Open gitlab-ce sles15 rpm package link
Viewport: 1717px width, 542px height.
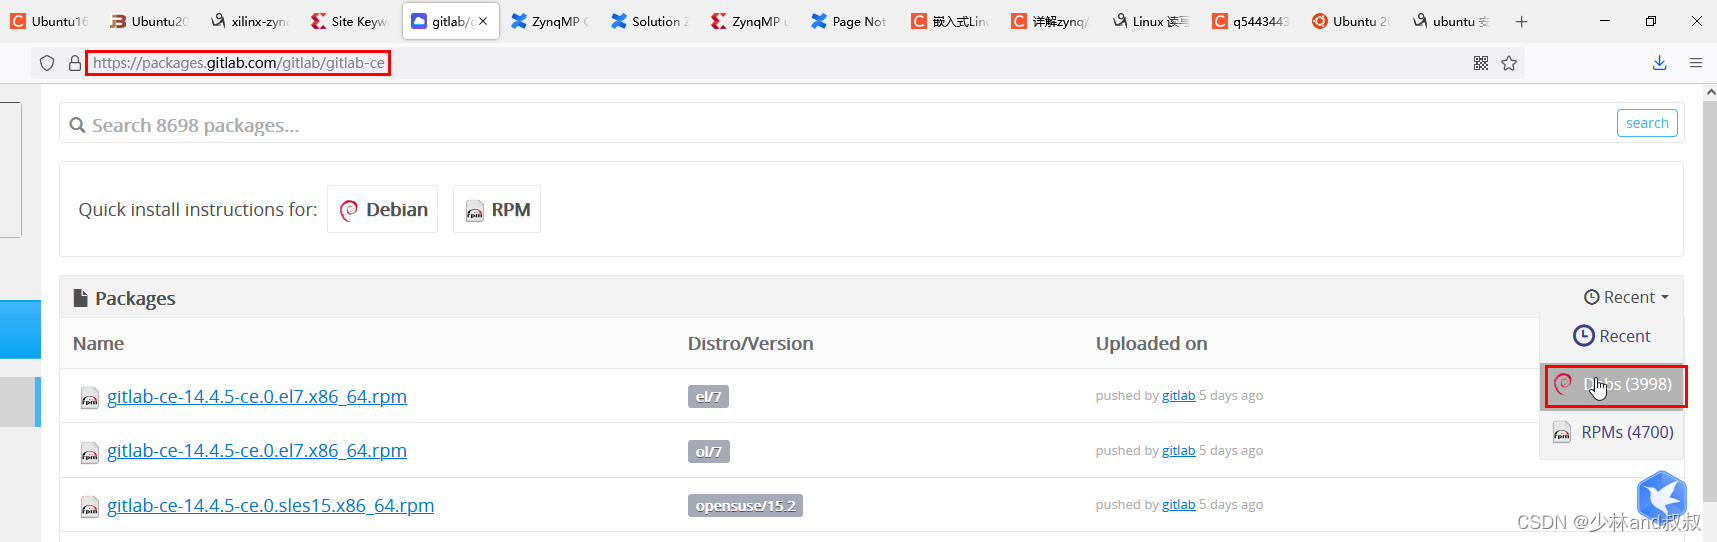click(x=270, y=505)
